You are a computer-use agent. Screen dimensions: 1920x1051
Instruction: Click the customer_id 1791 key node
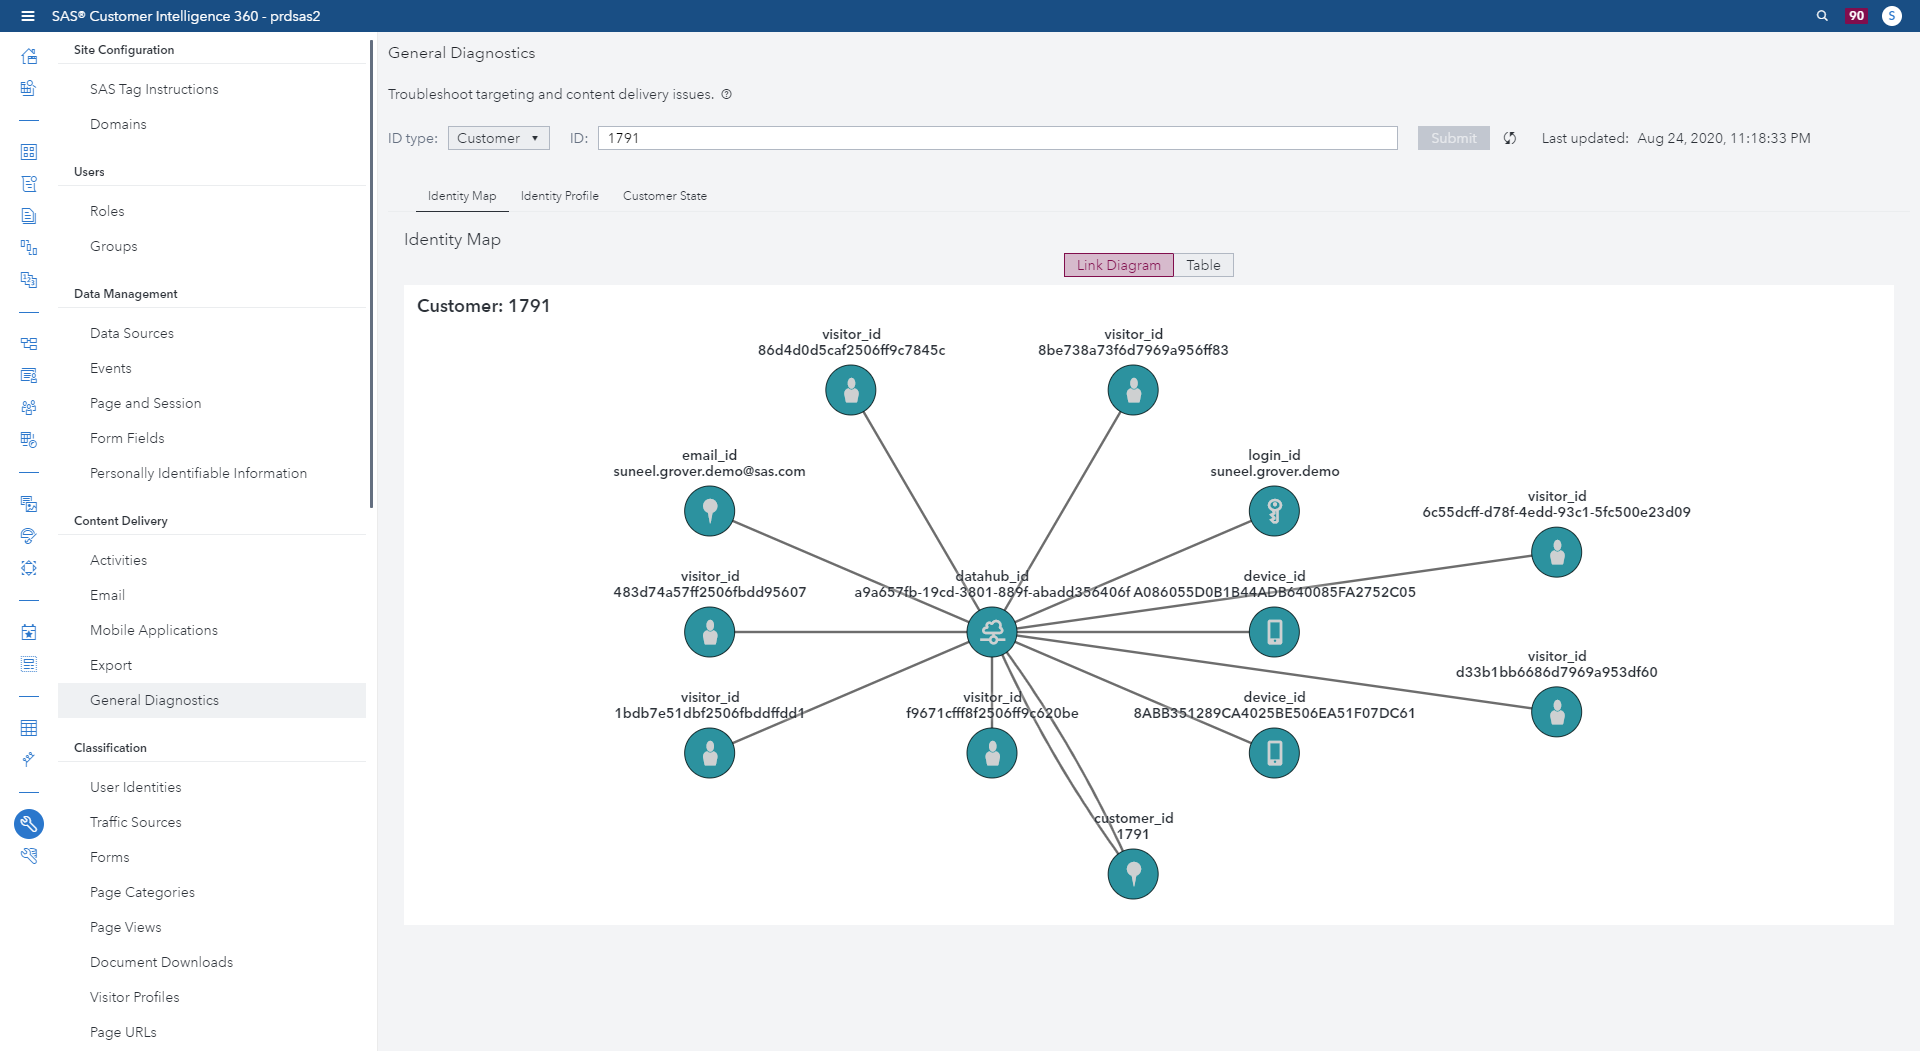coord(1132,873)
